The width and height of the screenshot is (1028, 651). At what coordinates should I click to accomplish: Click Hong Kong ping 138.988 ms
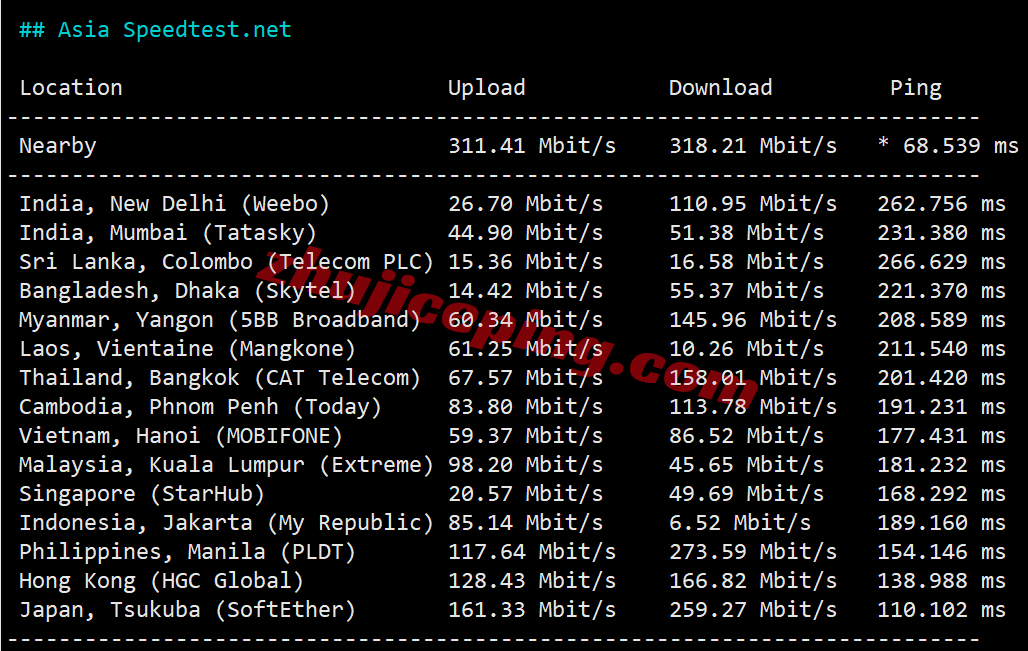941,581
